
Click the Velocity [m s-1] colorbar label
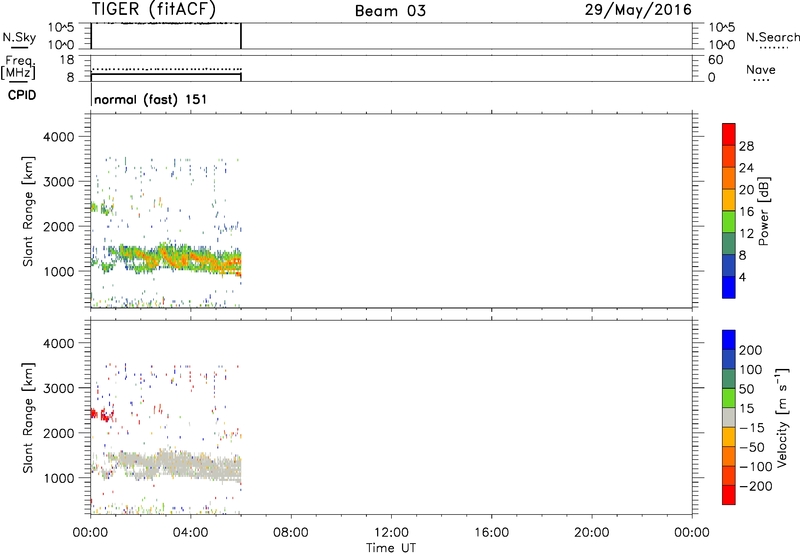click(782, 417)
